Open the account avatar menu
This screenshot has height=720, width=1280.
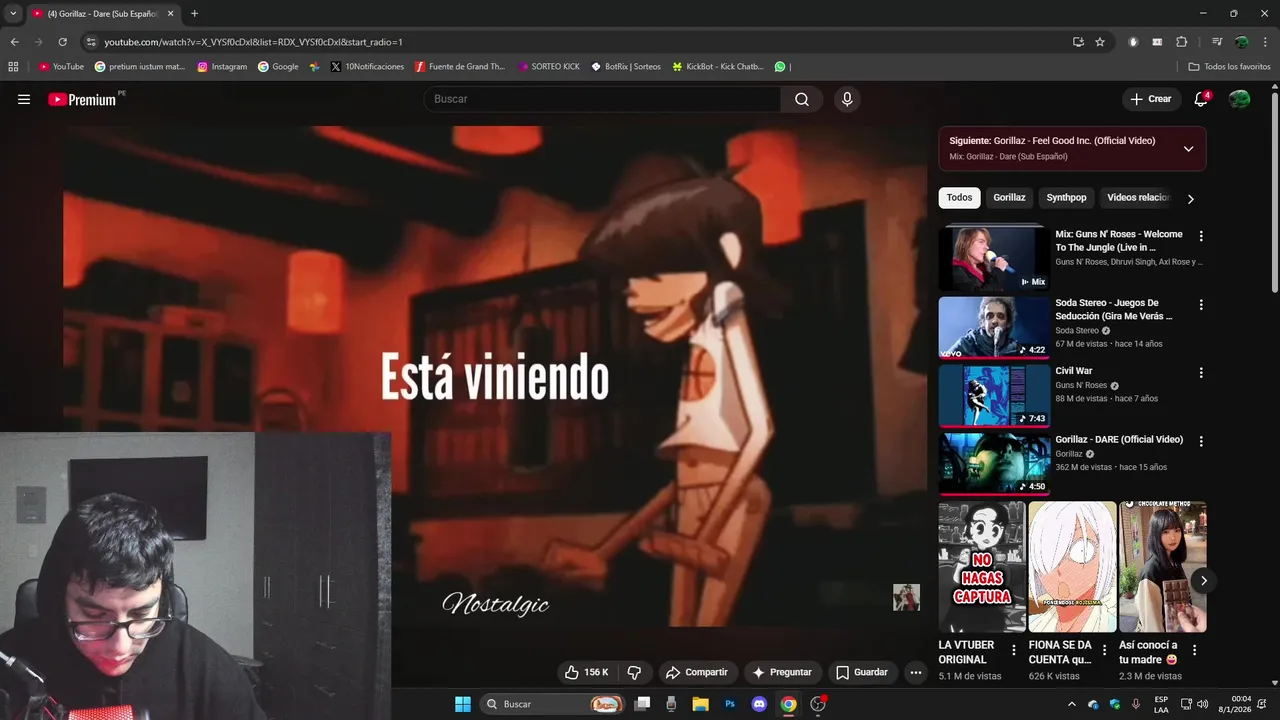click(x=1239, y=99)
